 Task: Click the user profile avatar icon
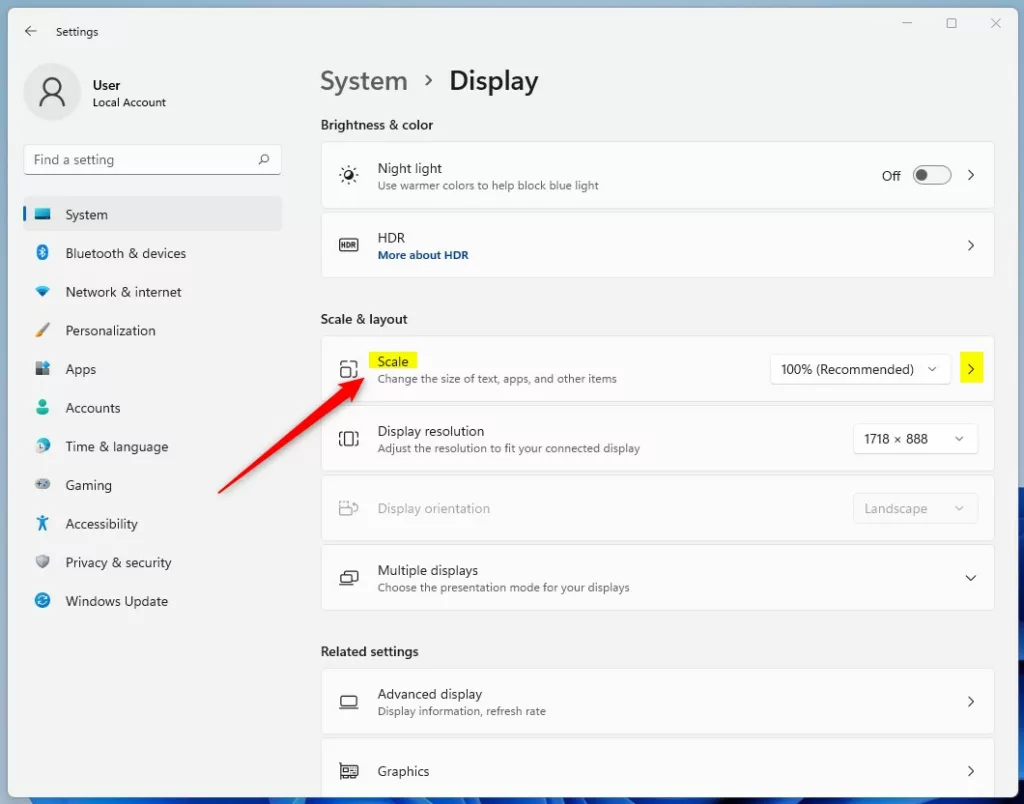[52, 92]
